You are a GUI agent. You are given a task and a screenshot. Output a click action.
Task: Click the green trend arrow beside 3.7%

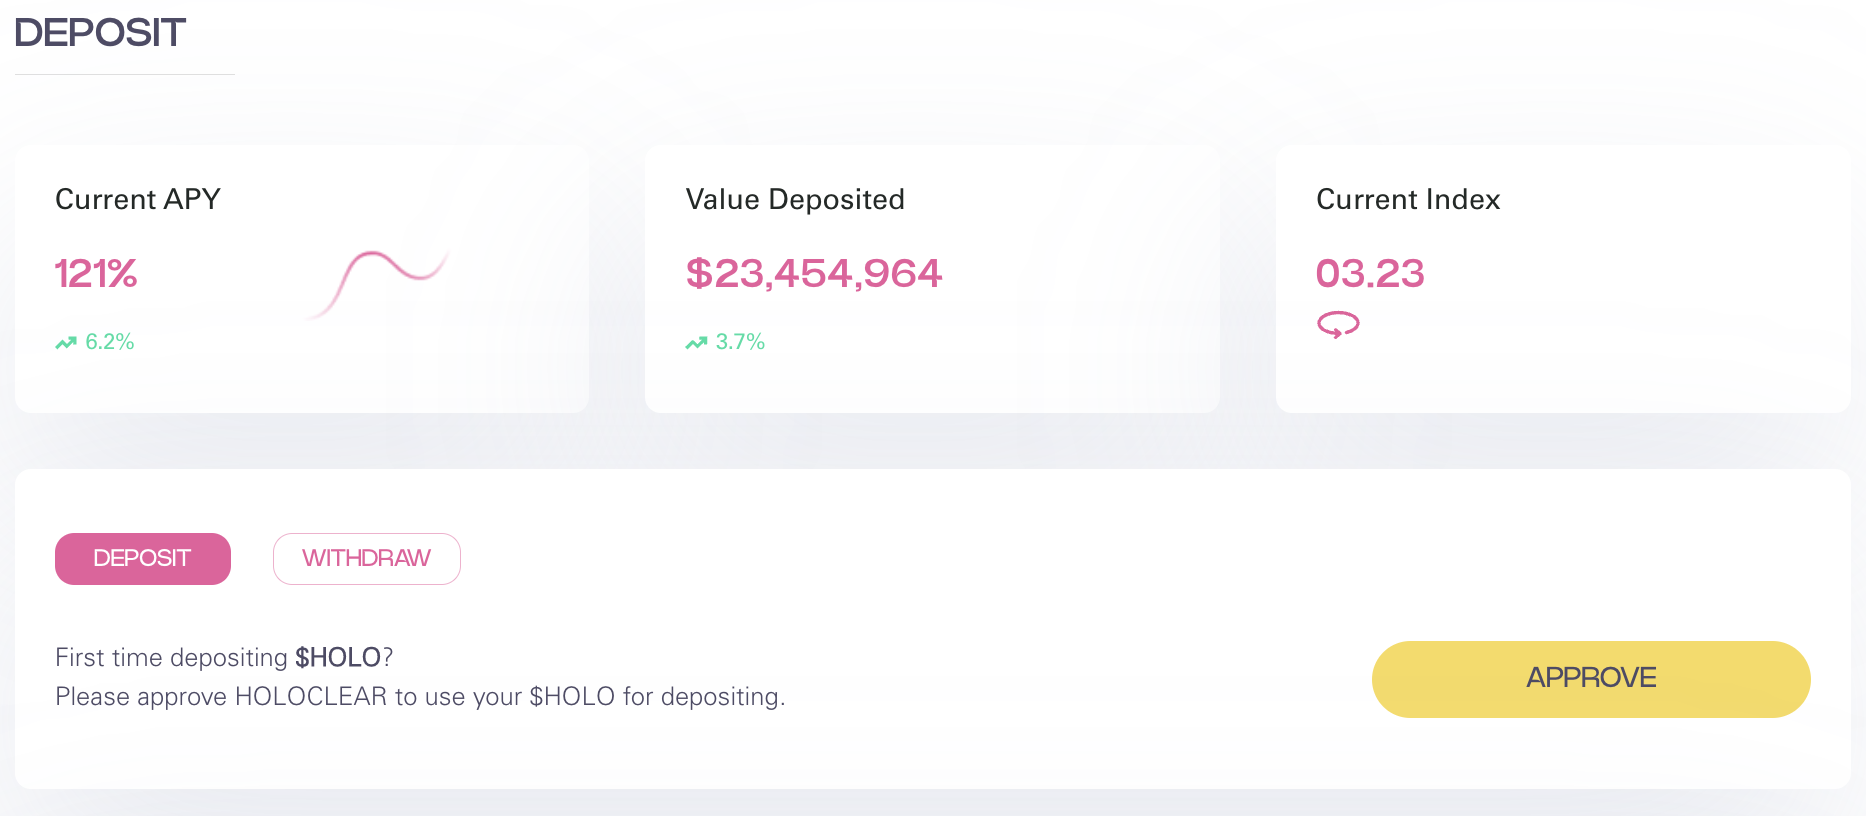696,343
